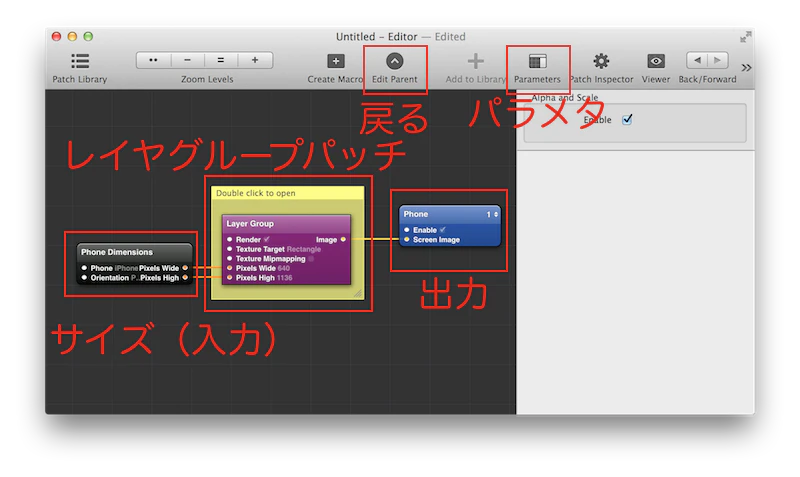Screen dimensions: 800x477
Task: Toggle the Parameters panel icon
Action: pos(537,61)
